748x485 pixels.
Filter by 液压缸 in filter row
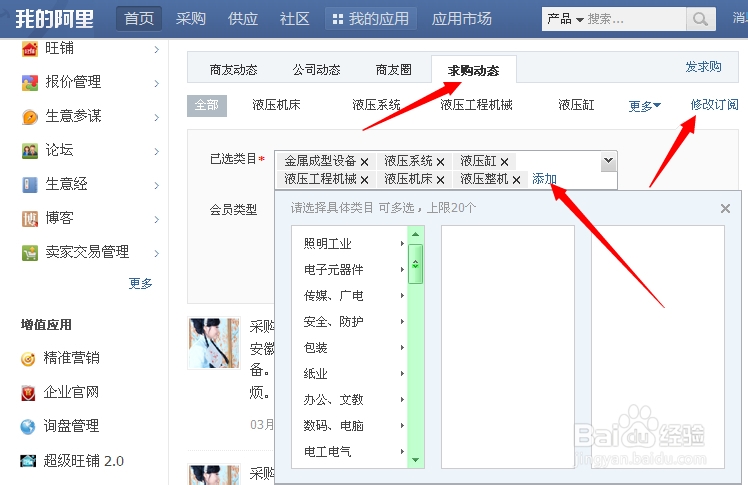tap(576, 105)
